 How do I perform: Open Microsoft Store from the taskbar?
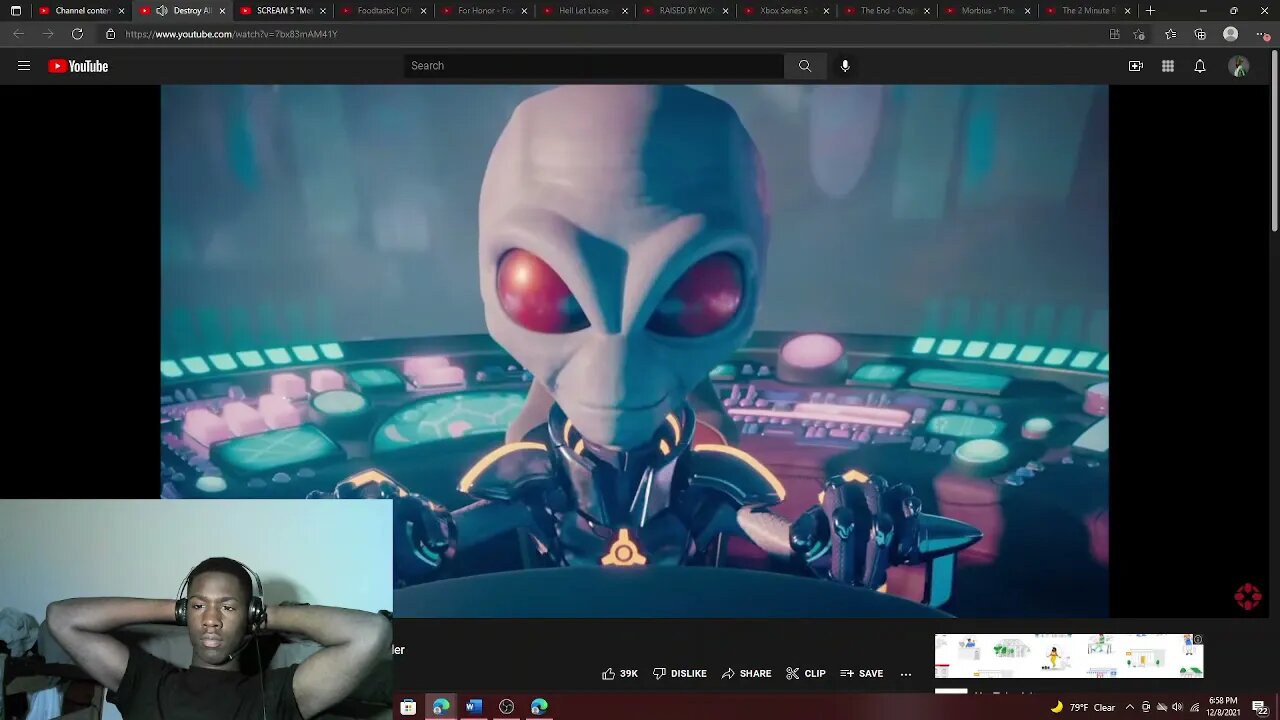(x=408, y=707)
